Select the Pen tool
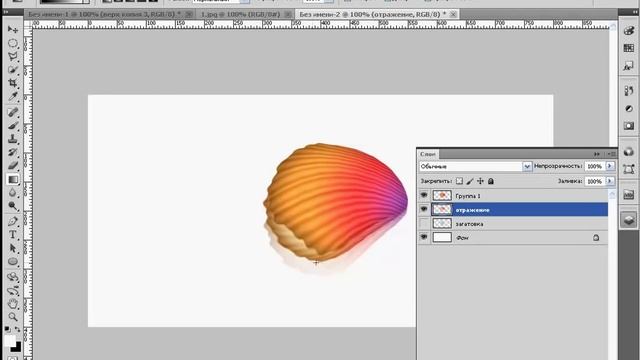Image resolution: width=640 pixels, height=360 pixels. point(13,221)
